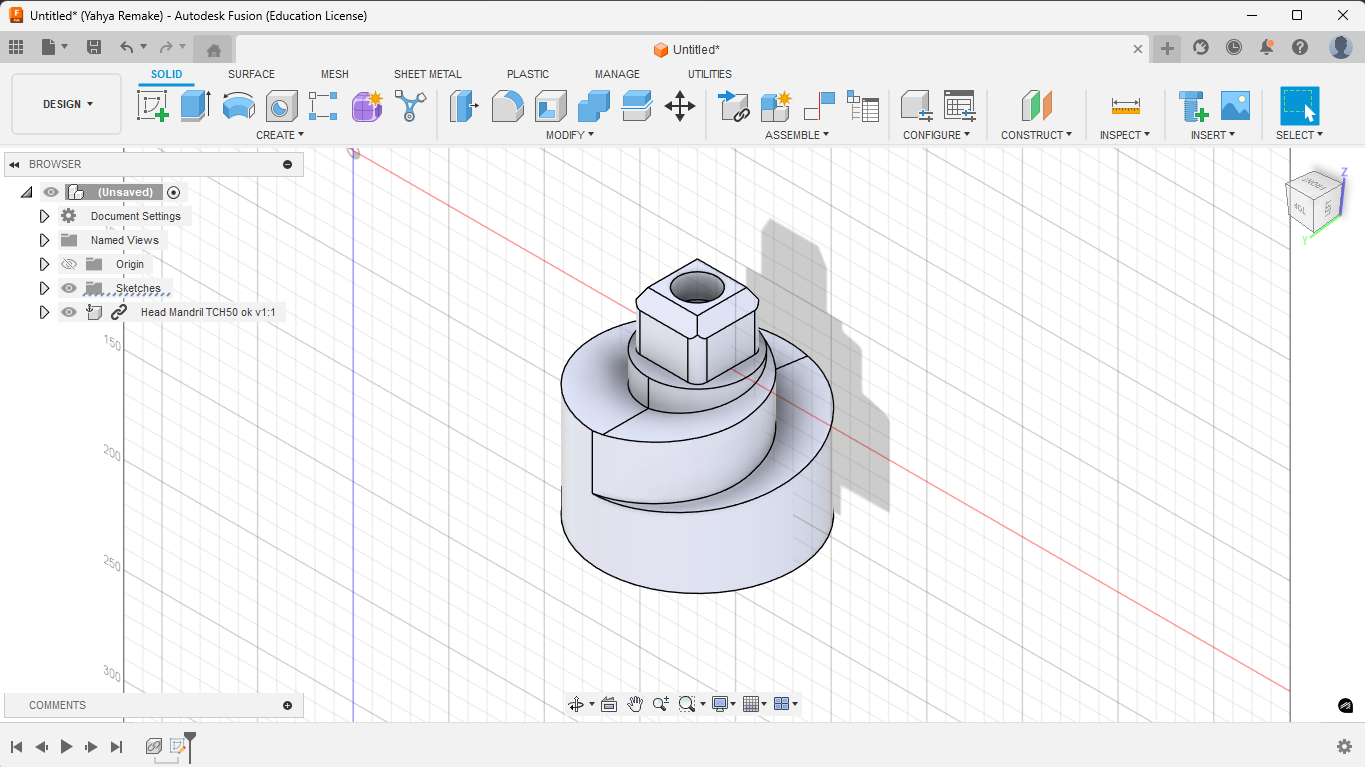The image size is (1365, 767).
Task: Click the Extrude tool icon
Action: pyautogui.click(x=195, y=105)
